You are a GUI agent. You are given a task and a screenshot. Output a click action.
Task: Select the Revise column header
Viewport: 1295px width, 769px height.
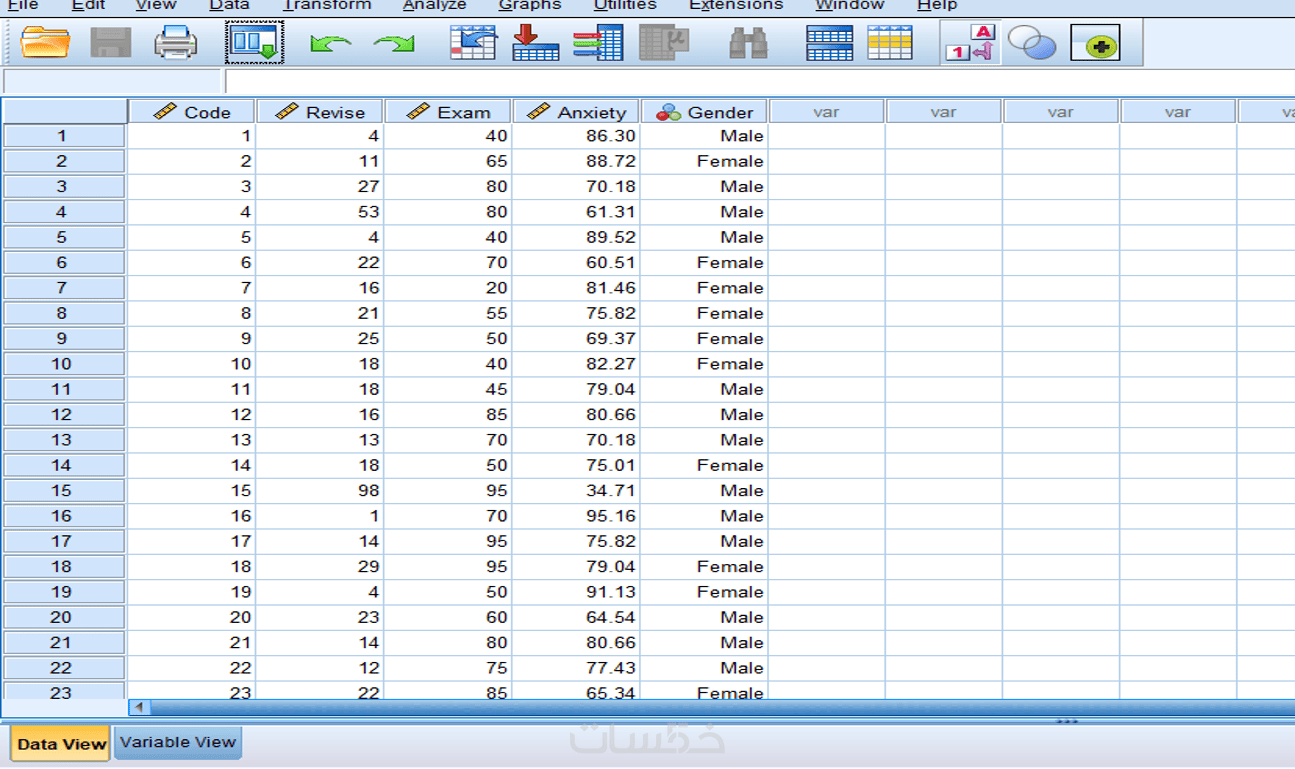point(320,112)
